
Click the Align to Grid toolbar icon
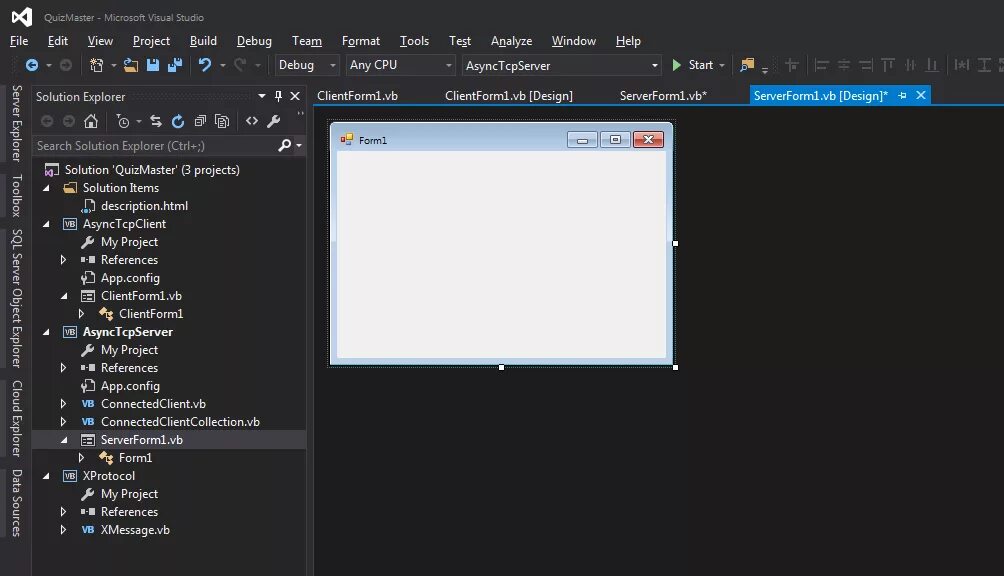coord(791,65)
